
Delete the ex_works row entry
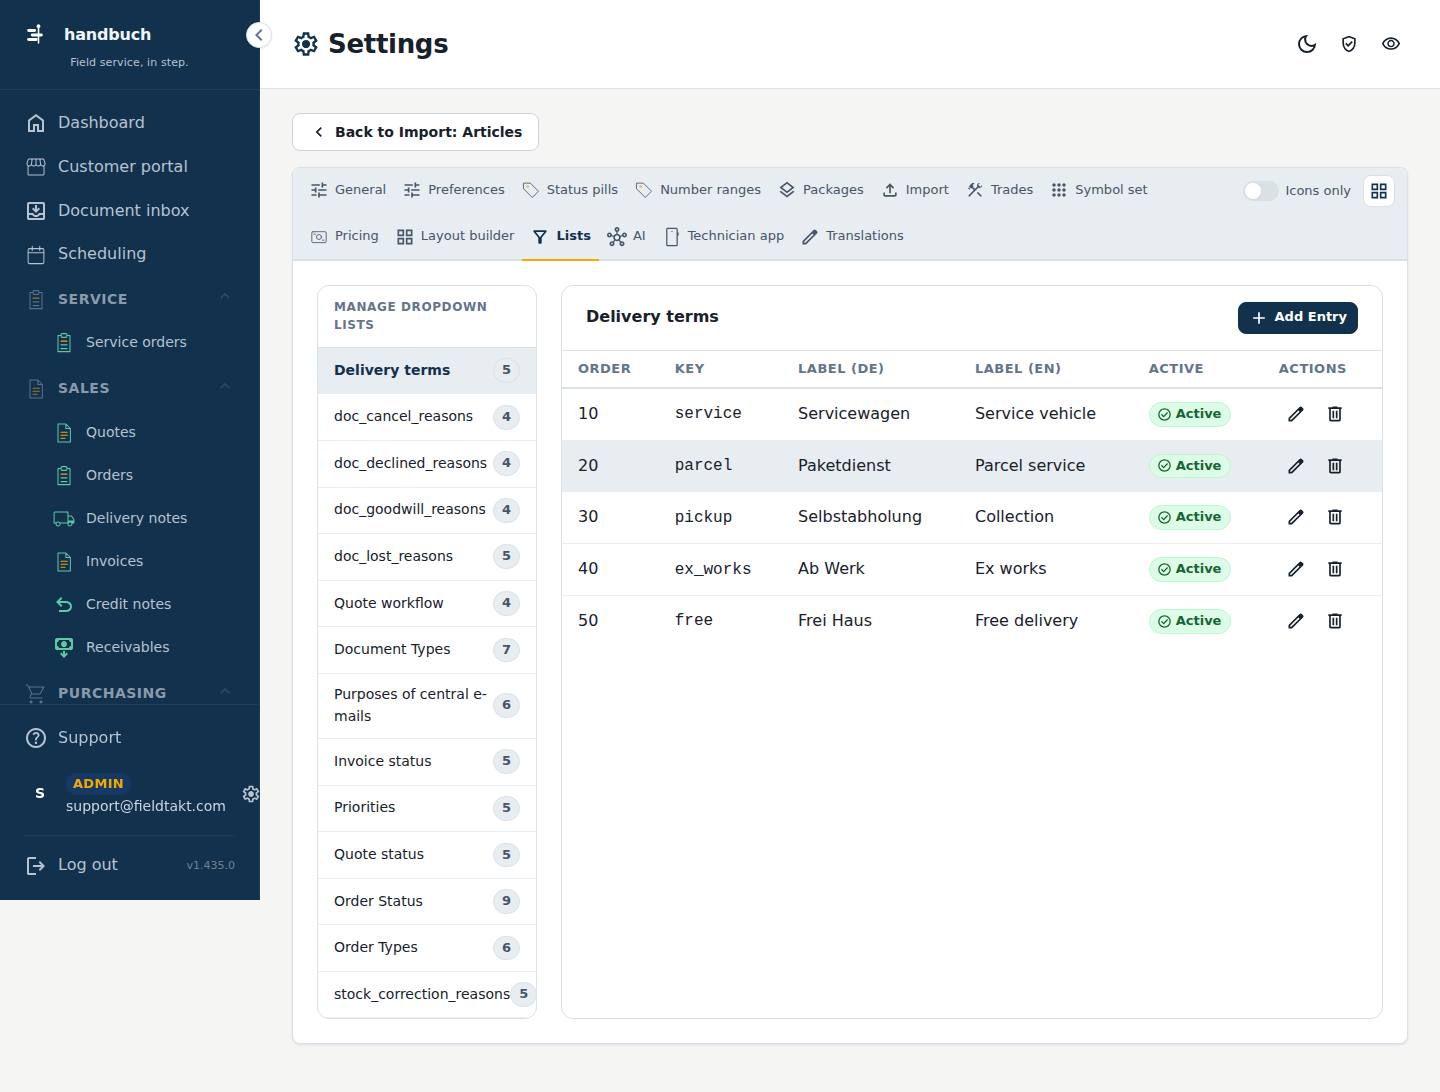[x=1335, y=569]
